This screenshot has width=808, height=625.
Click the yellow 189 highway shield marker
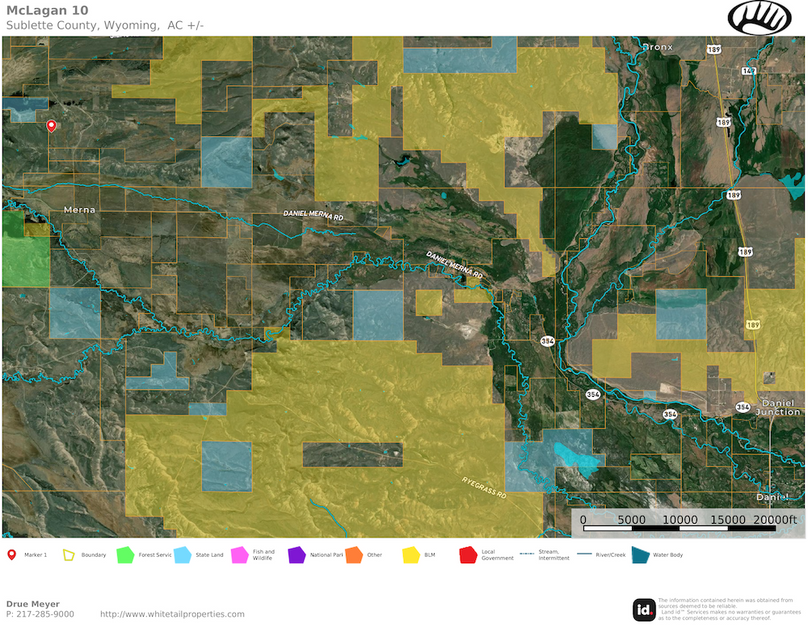click(751, 325)
